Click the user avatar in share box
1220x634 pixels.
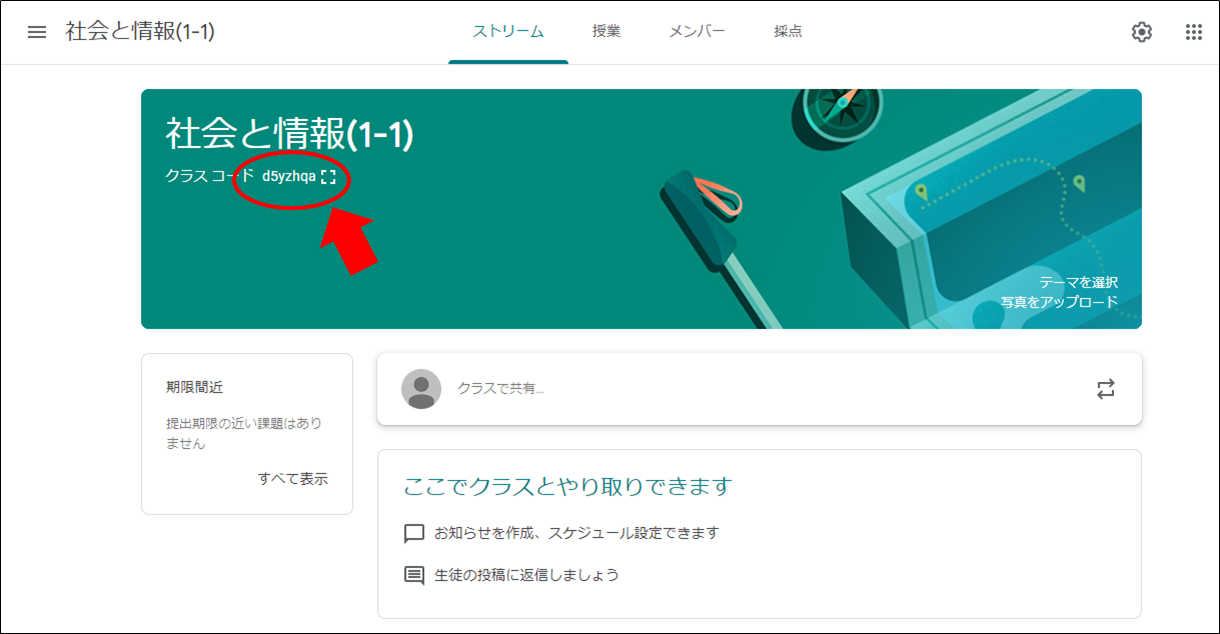pos(421,389)
